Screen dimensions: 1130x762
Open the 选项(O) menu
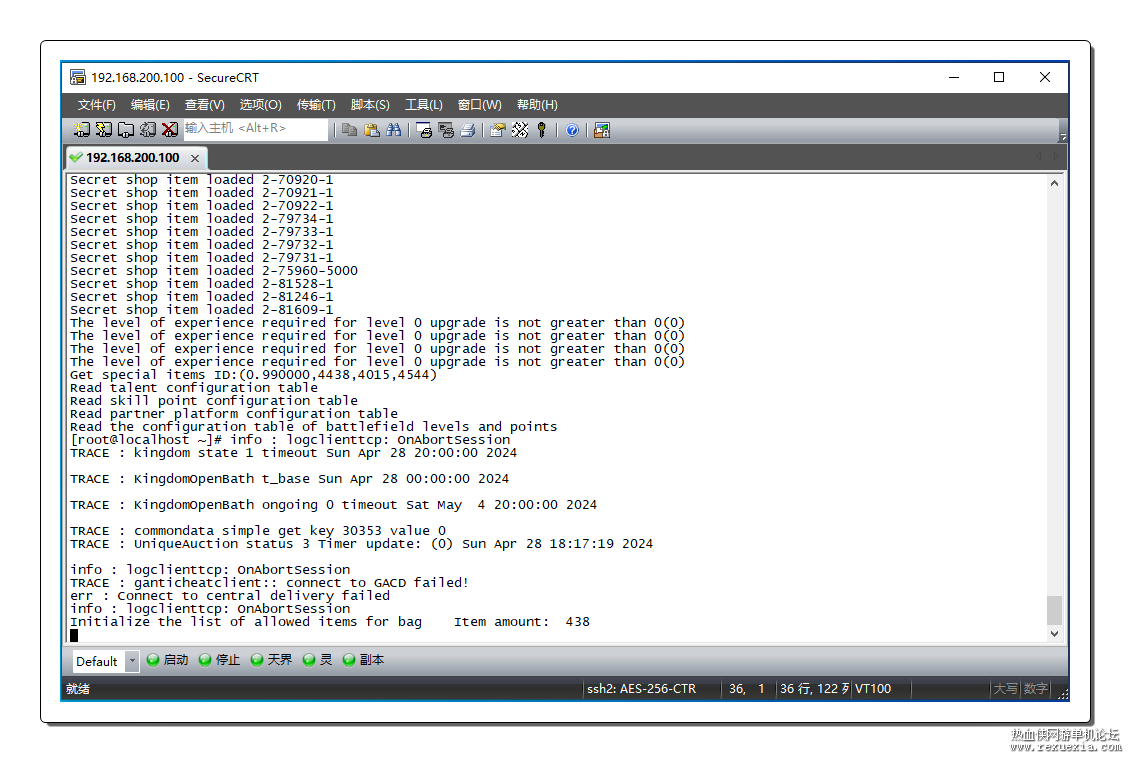(x=260, y=105)
